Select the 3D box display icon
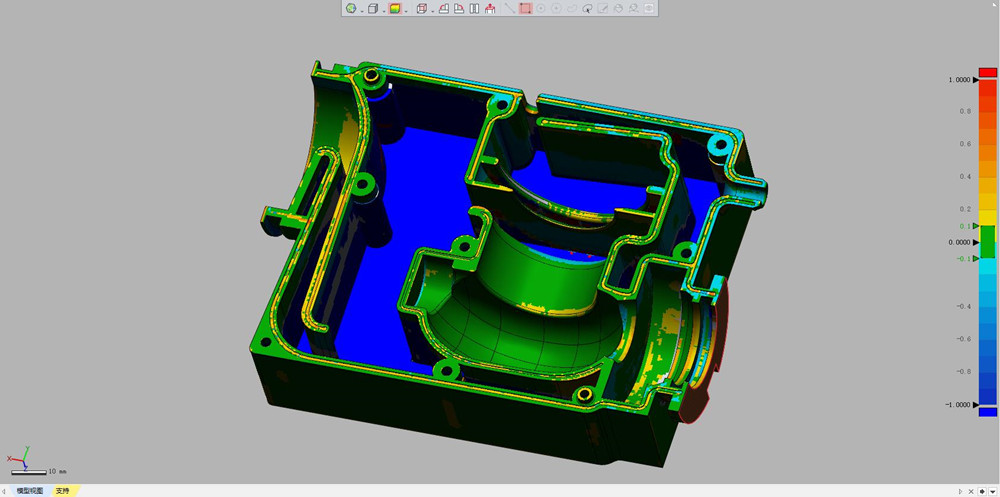The width and height of the screenshot is (1000, 497). pos(372,9)
